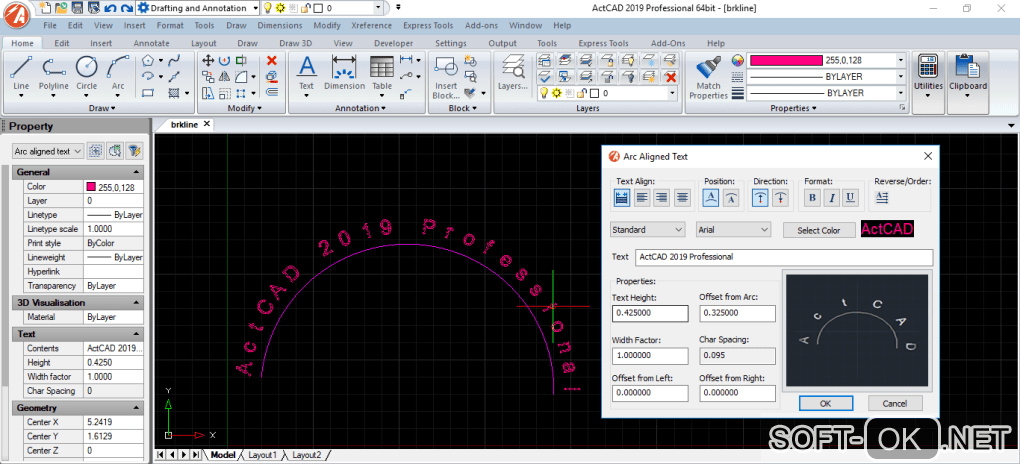Expand the color 255,0,128 dropdown in ribbon
This screenshot has width=1020, height=464.
901,61
